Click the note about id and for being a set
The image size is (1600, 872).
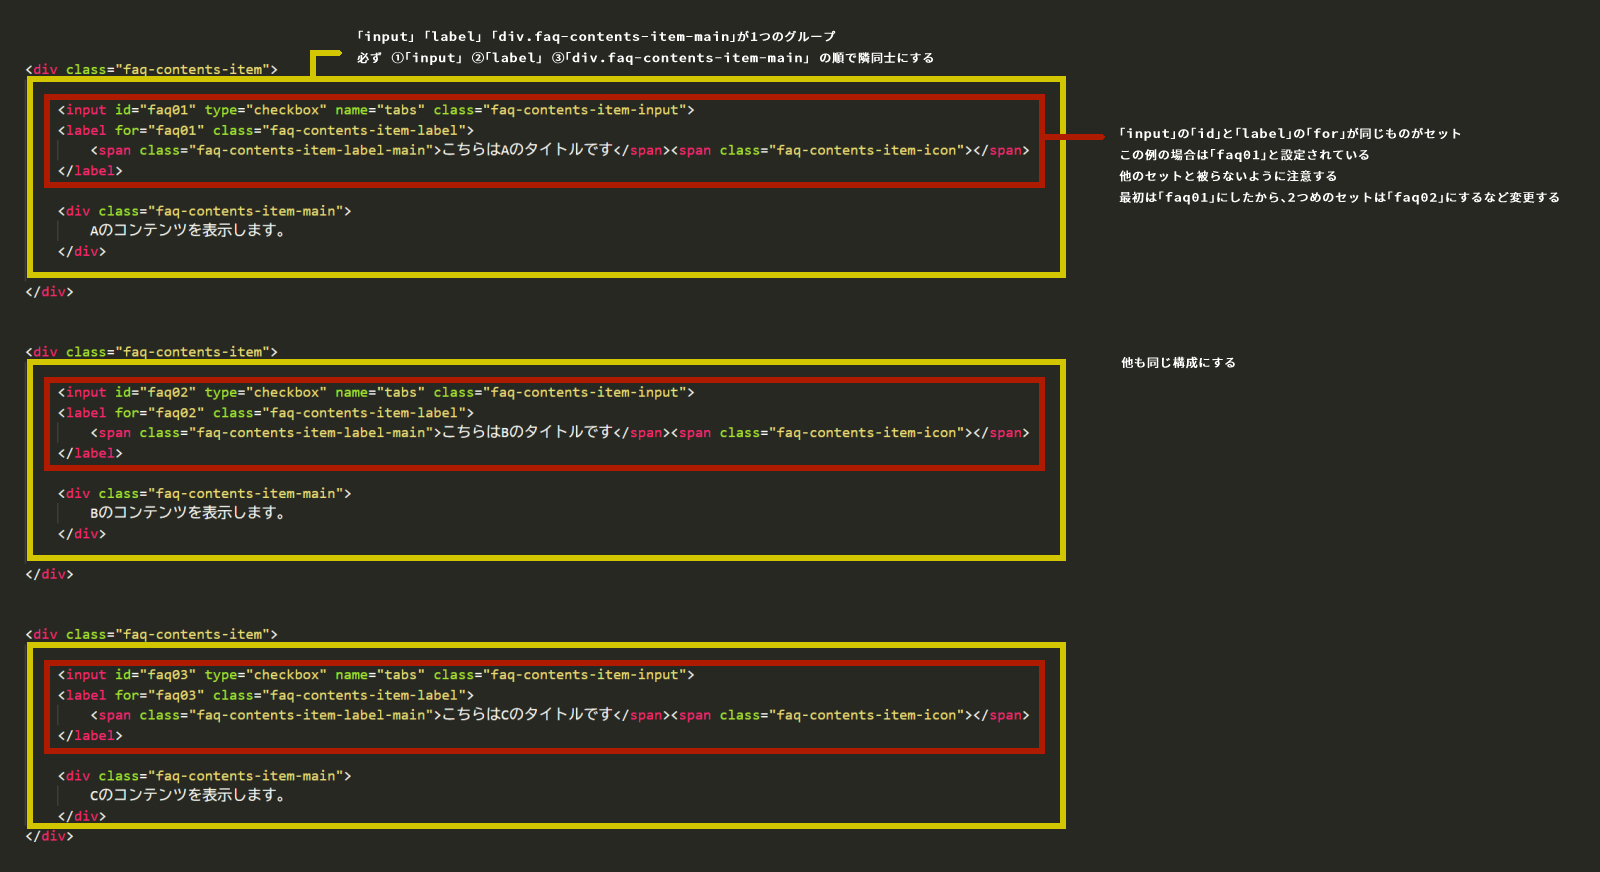pyautogui.click(x=1290, y=134)
